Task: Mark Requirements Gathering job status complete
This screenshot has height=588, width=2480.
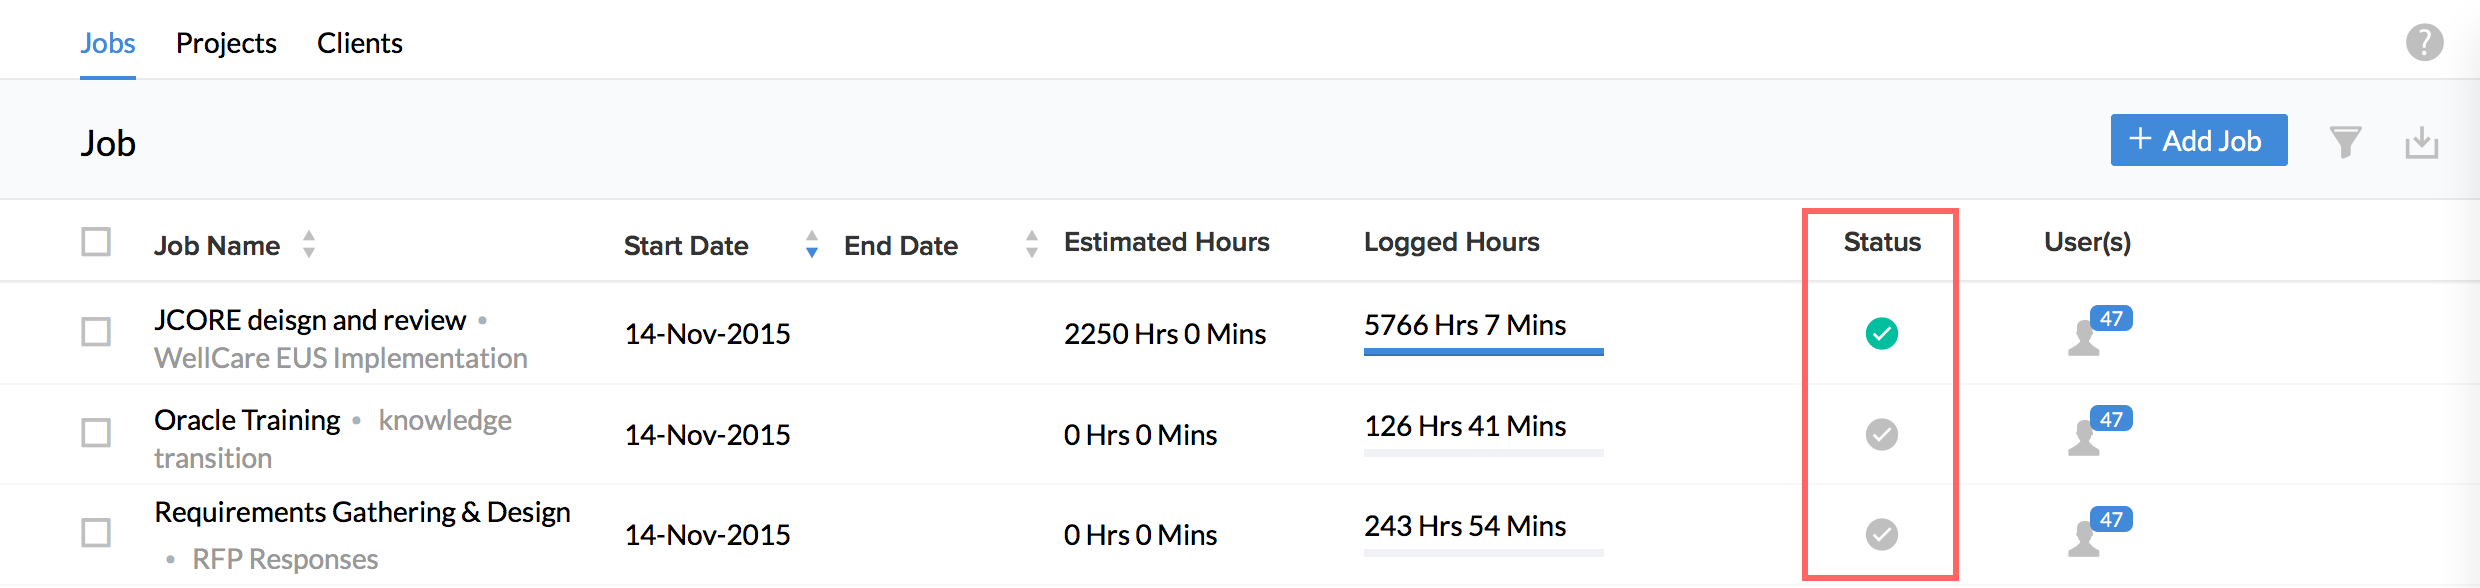Action: 1881,534
